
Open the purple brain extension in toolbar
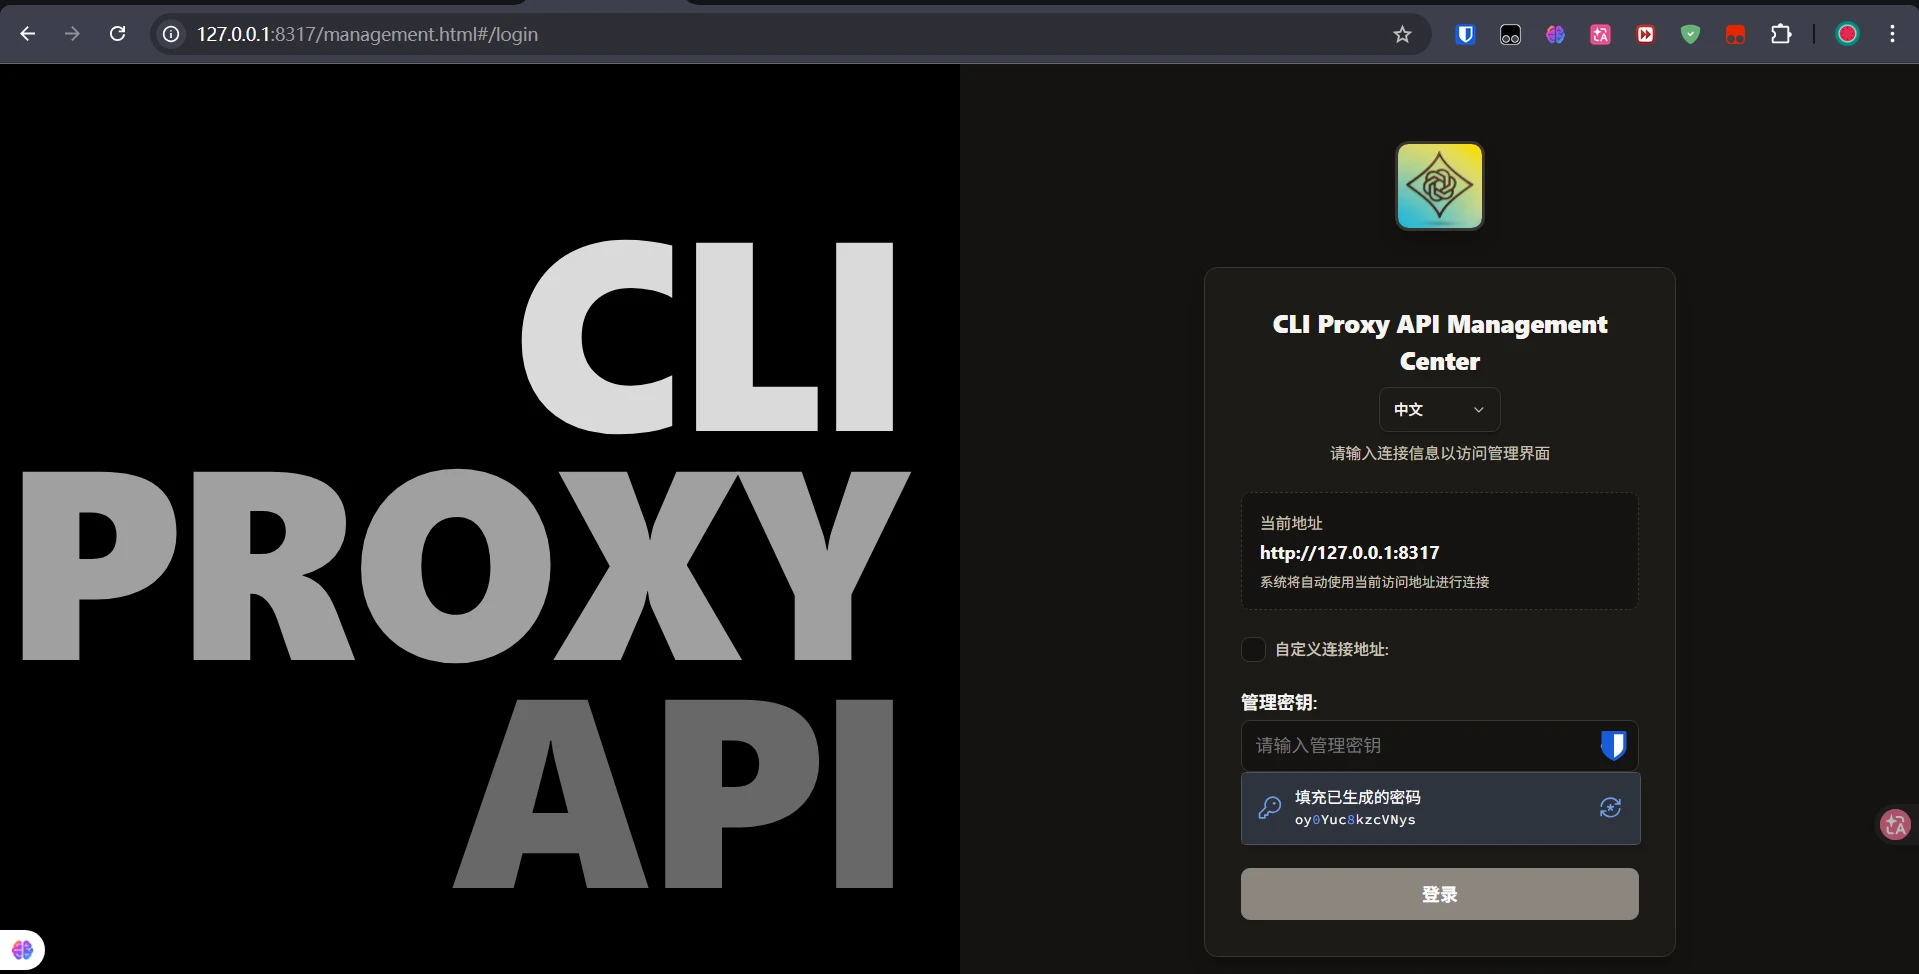click(x=1555, y=34)
